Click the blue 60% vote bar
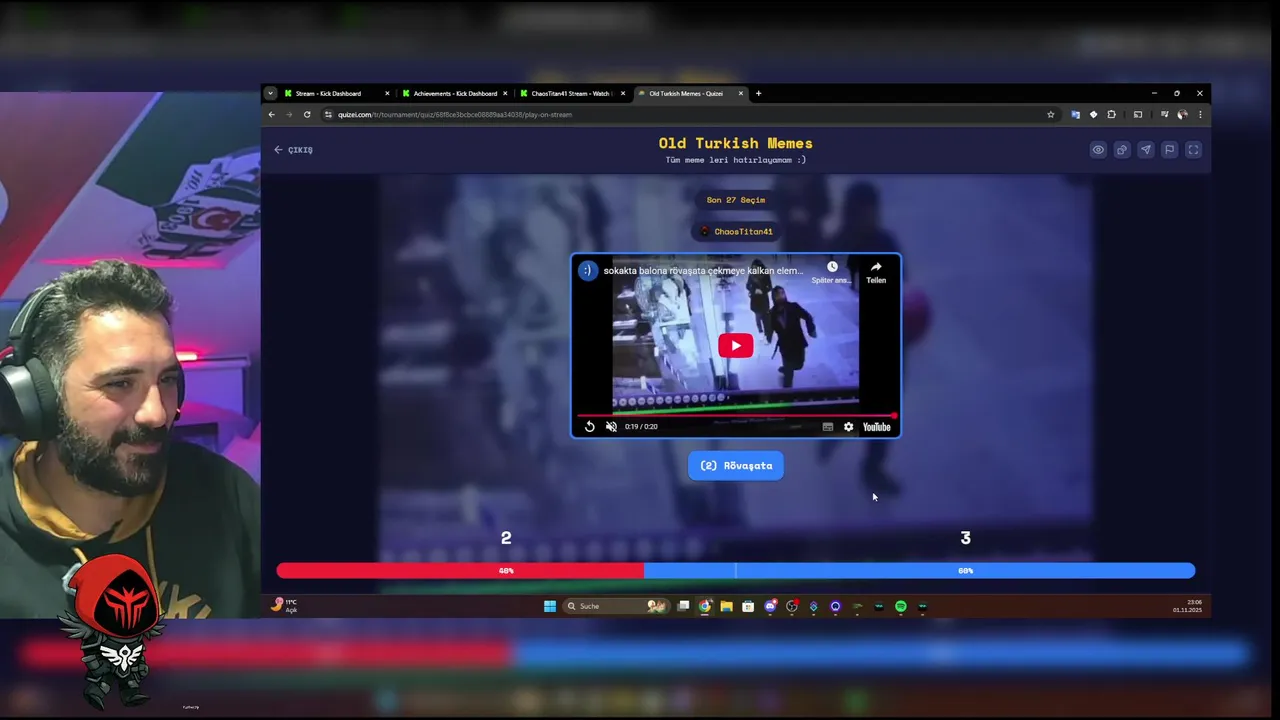Viewport: 1280px width, 720px height. coord(919,571)
